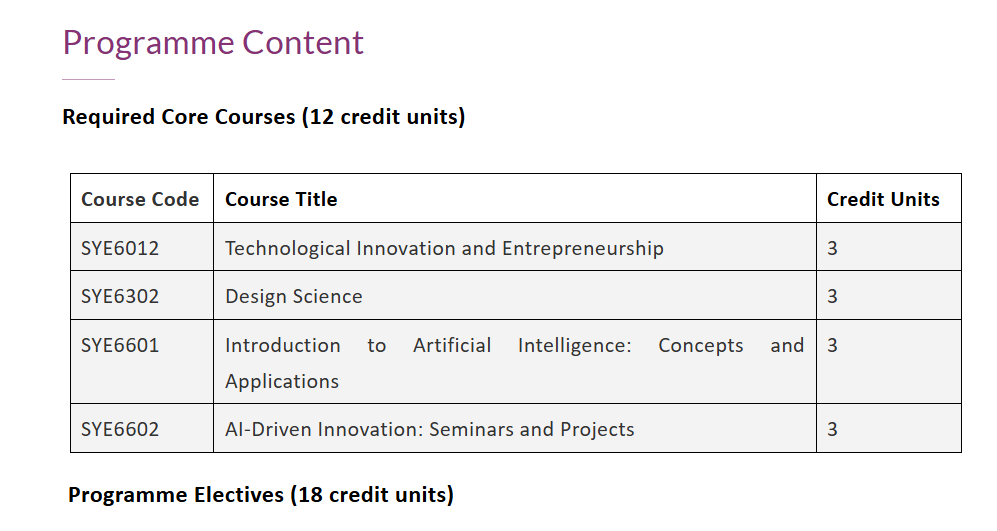Image resolution: width=997 pixels, height=531 pixels.
Task: Select course code SYE6302 cell
Action: 120,297
